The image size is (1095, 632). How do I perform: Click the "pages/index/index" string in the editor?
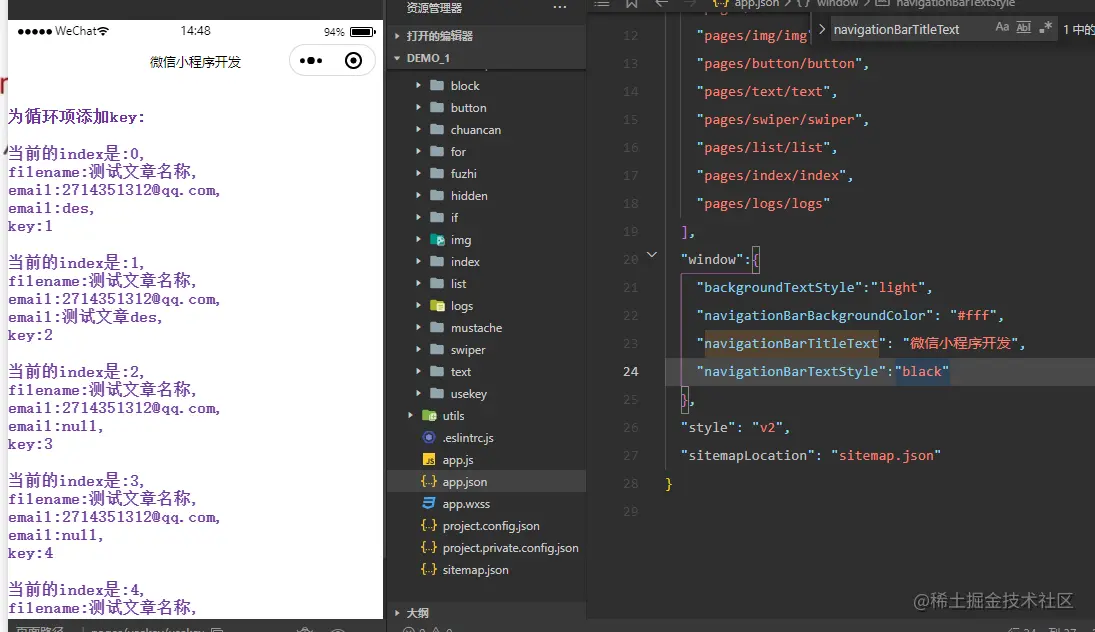click(x=771, y=175)
